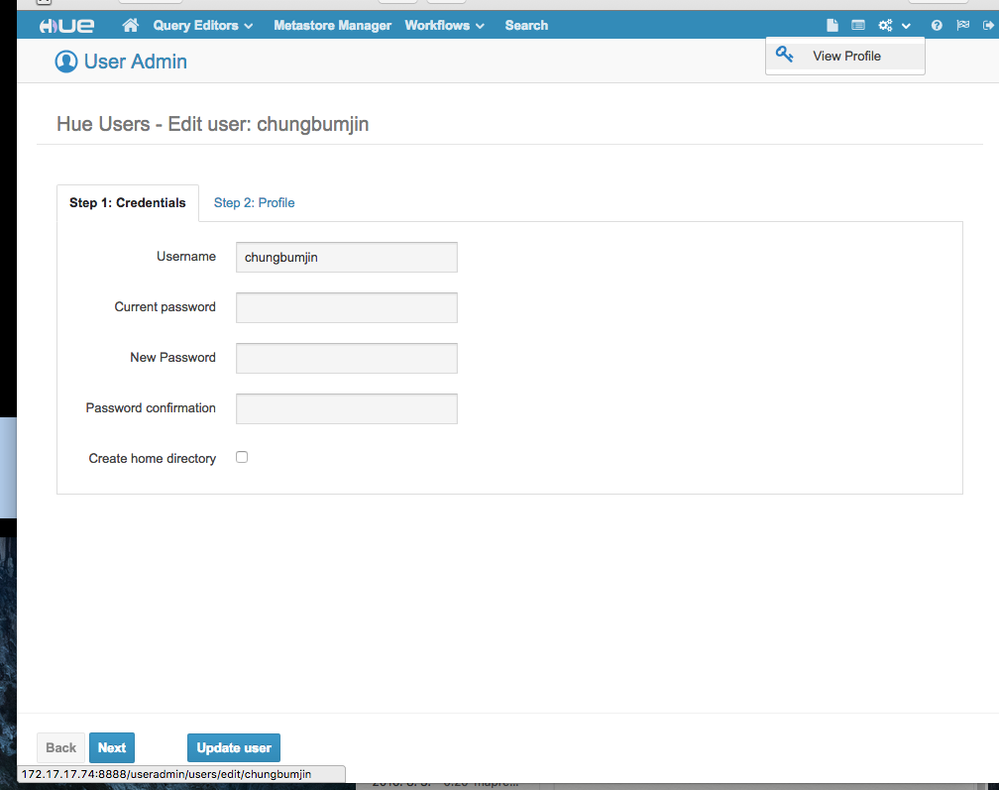
Task: Click the 'Create home directory' label
Action: click(152, 459)
